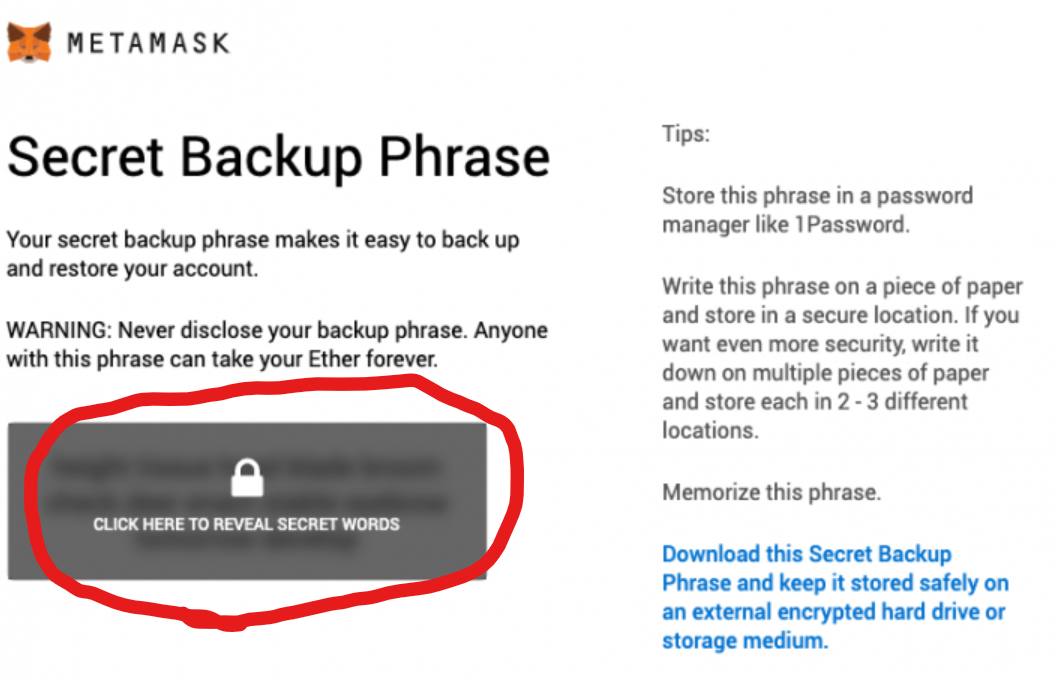The width and height of the screenshot is (1060, 682).
Task: Click the Write this phrase on paper tip
Action: coord(842,358)
